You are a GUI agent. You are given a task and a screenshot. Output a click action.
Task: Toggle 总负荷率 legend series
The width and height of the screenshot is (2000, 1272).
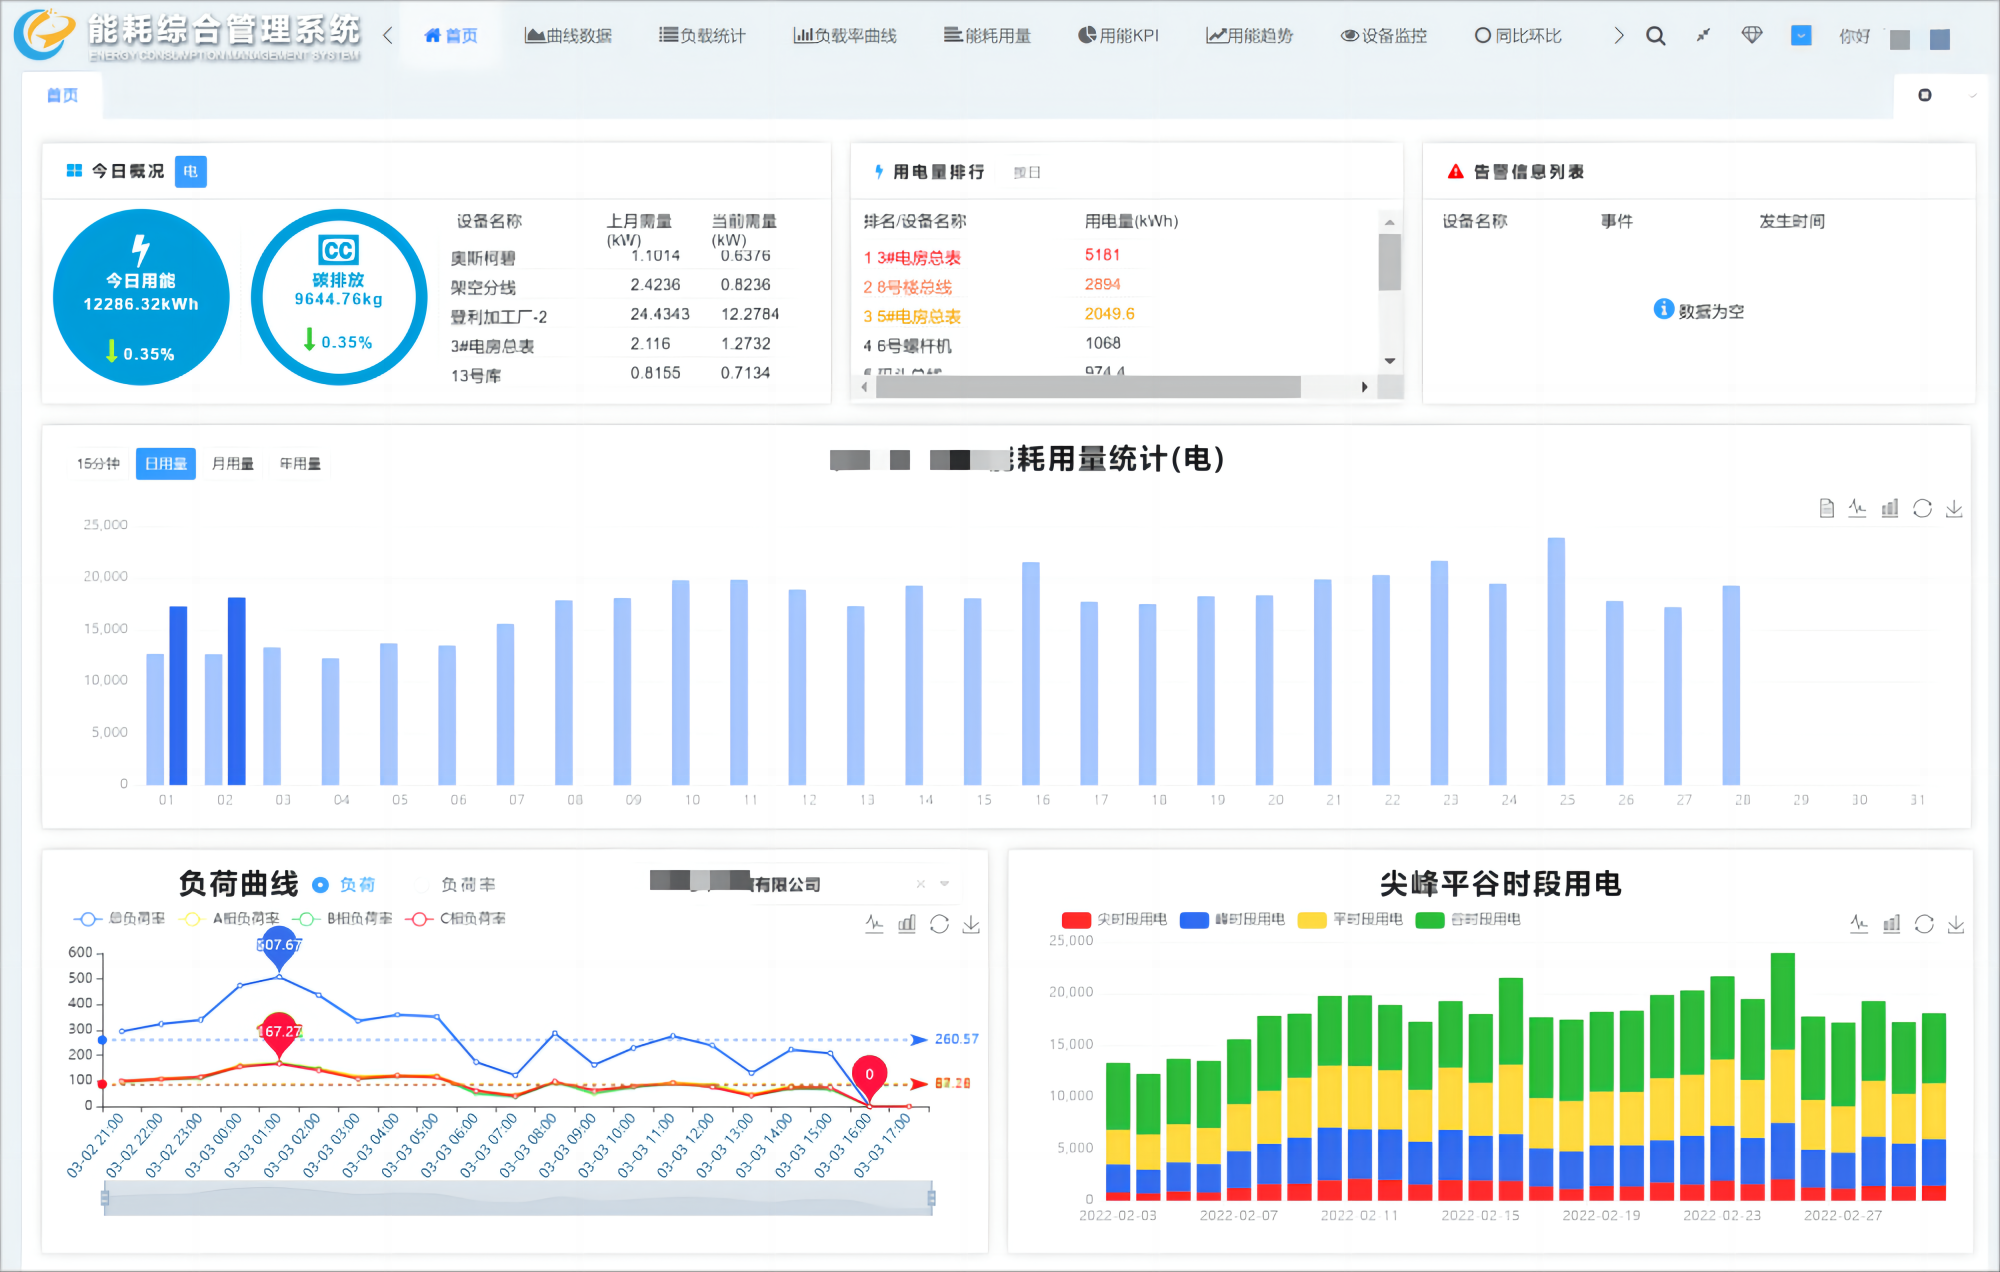(119, 918)
